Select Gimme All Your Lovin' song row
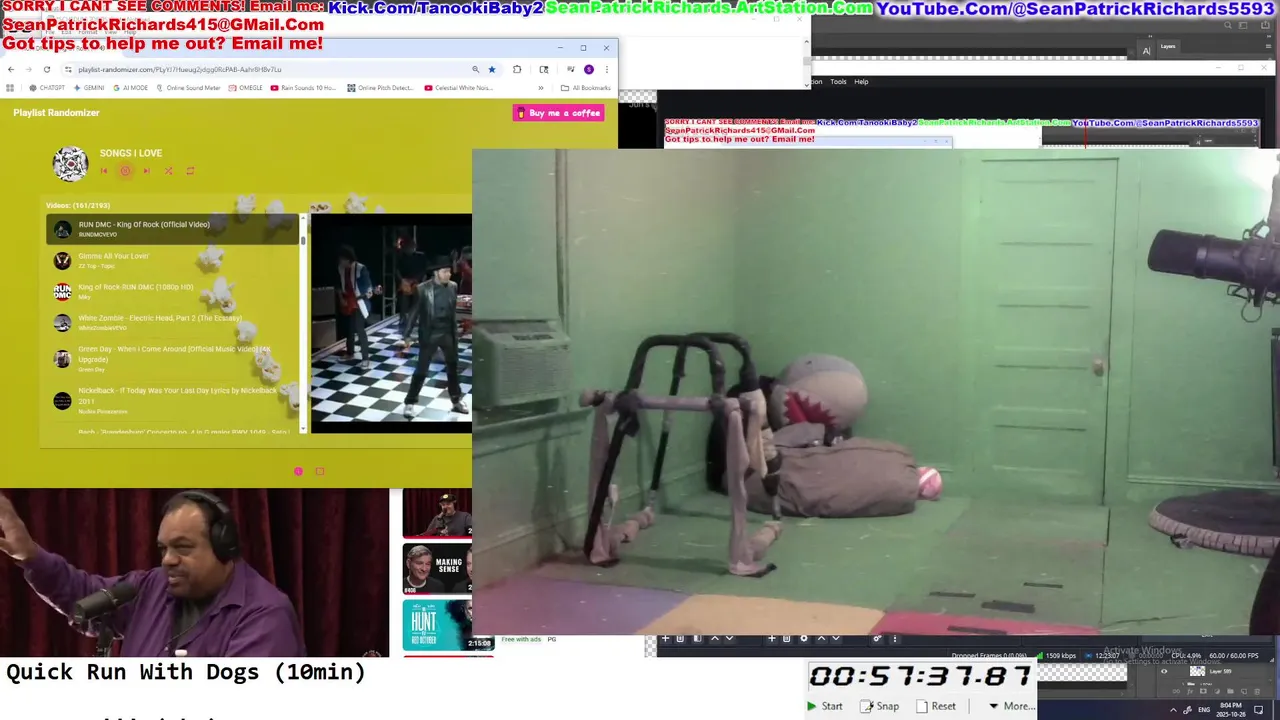The width and height of the screenshot is (1280, 720). (172, 260)
